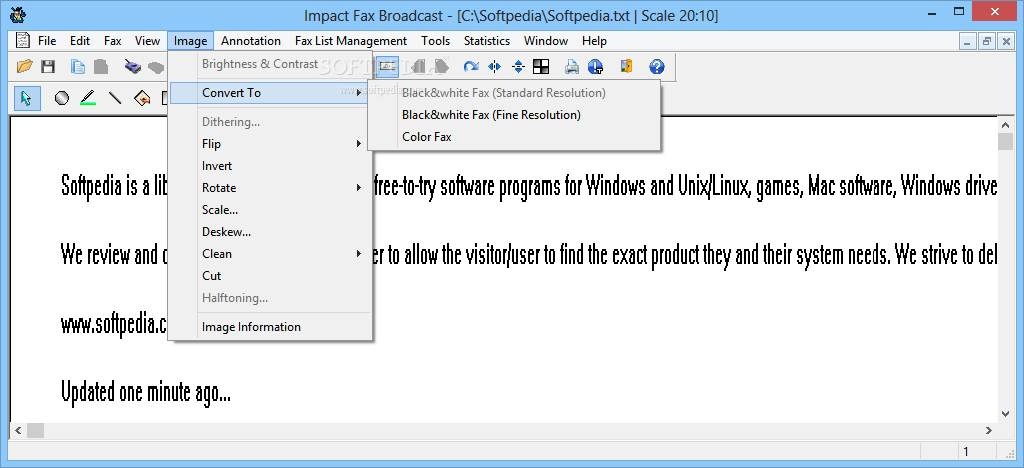Select the line drawing tool
The width and height of the screenshot is (1024, 468).
tap(115, 98)
